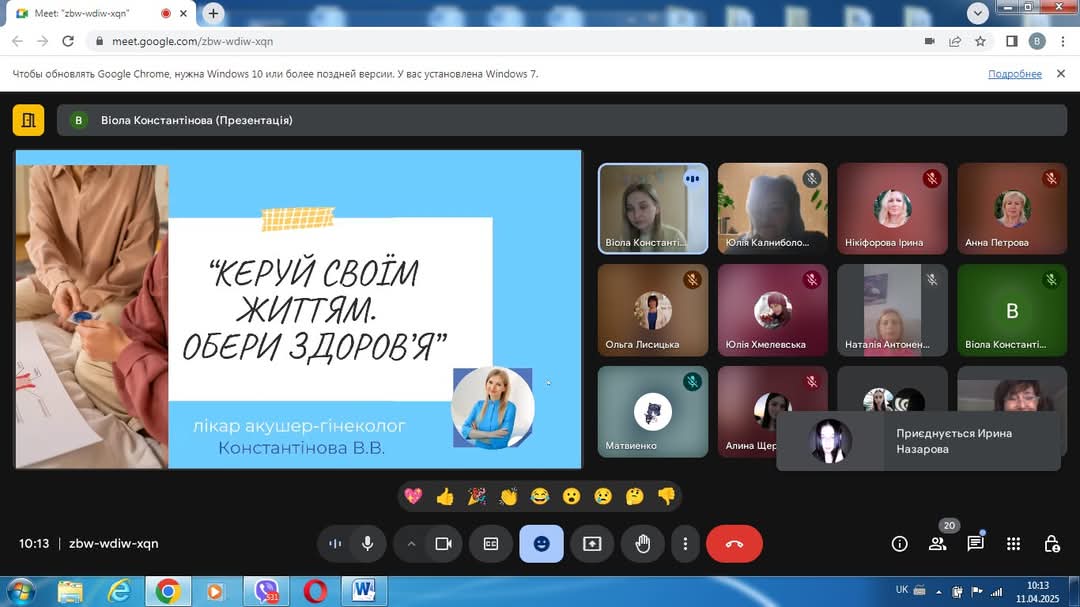The width and height of the screenshot is (1080, 607).
Task: Toggle the camera on or off
Action: (x=444, y=544)
